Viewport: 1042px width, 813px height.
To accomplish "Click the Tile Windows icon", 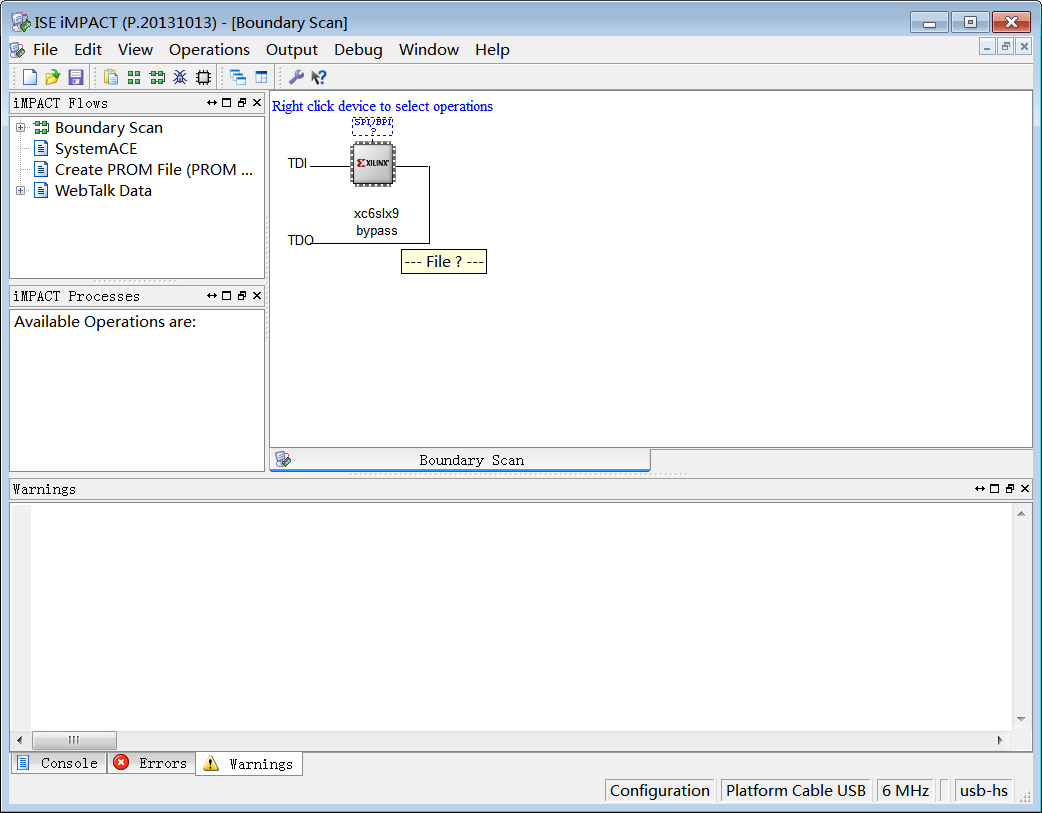I will coord(260,76).
